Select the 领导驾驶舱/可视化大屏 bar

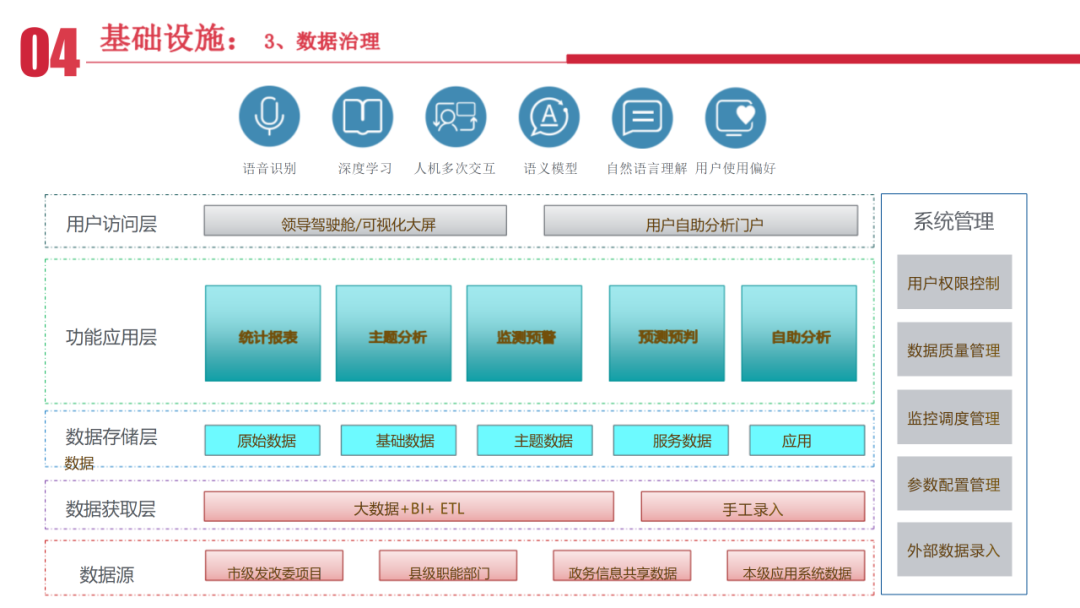(x=355, y=221)
